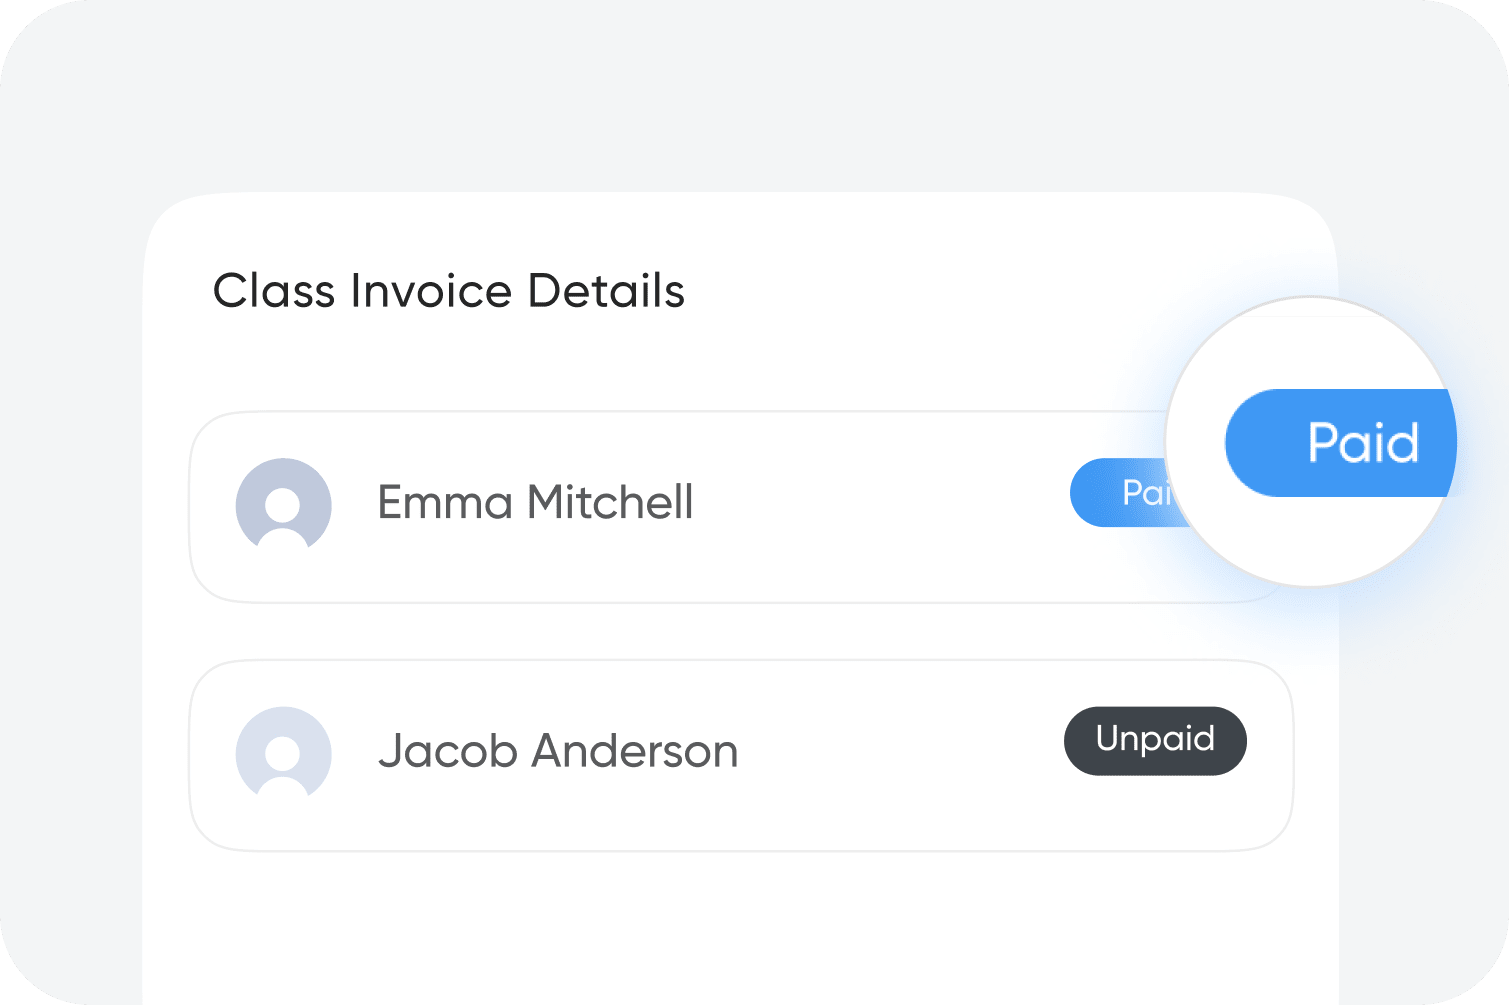Image resolution: width=1509 pixels, height=1005 pixels.
Task: Click the Class Invoice Details heading
Action: 449,291
